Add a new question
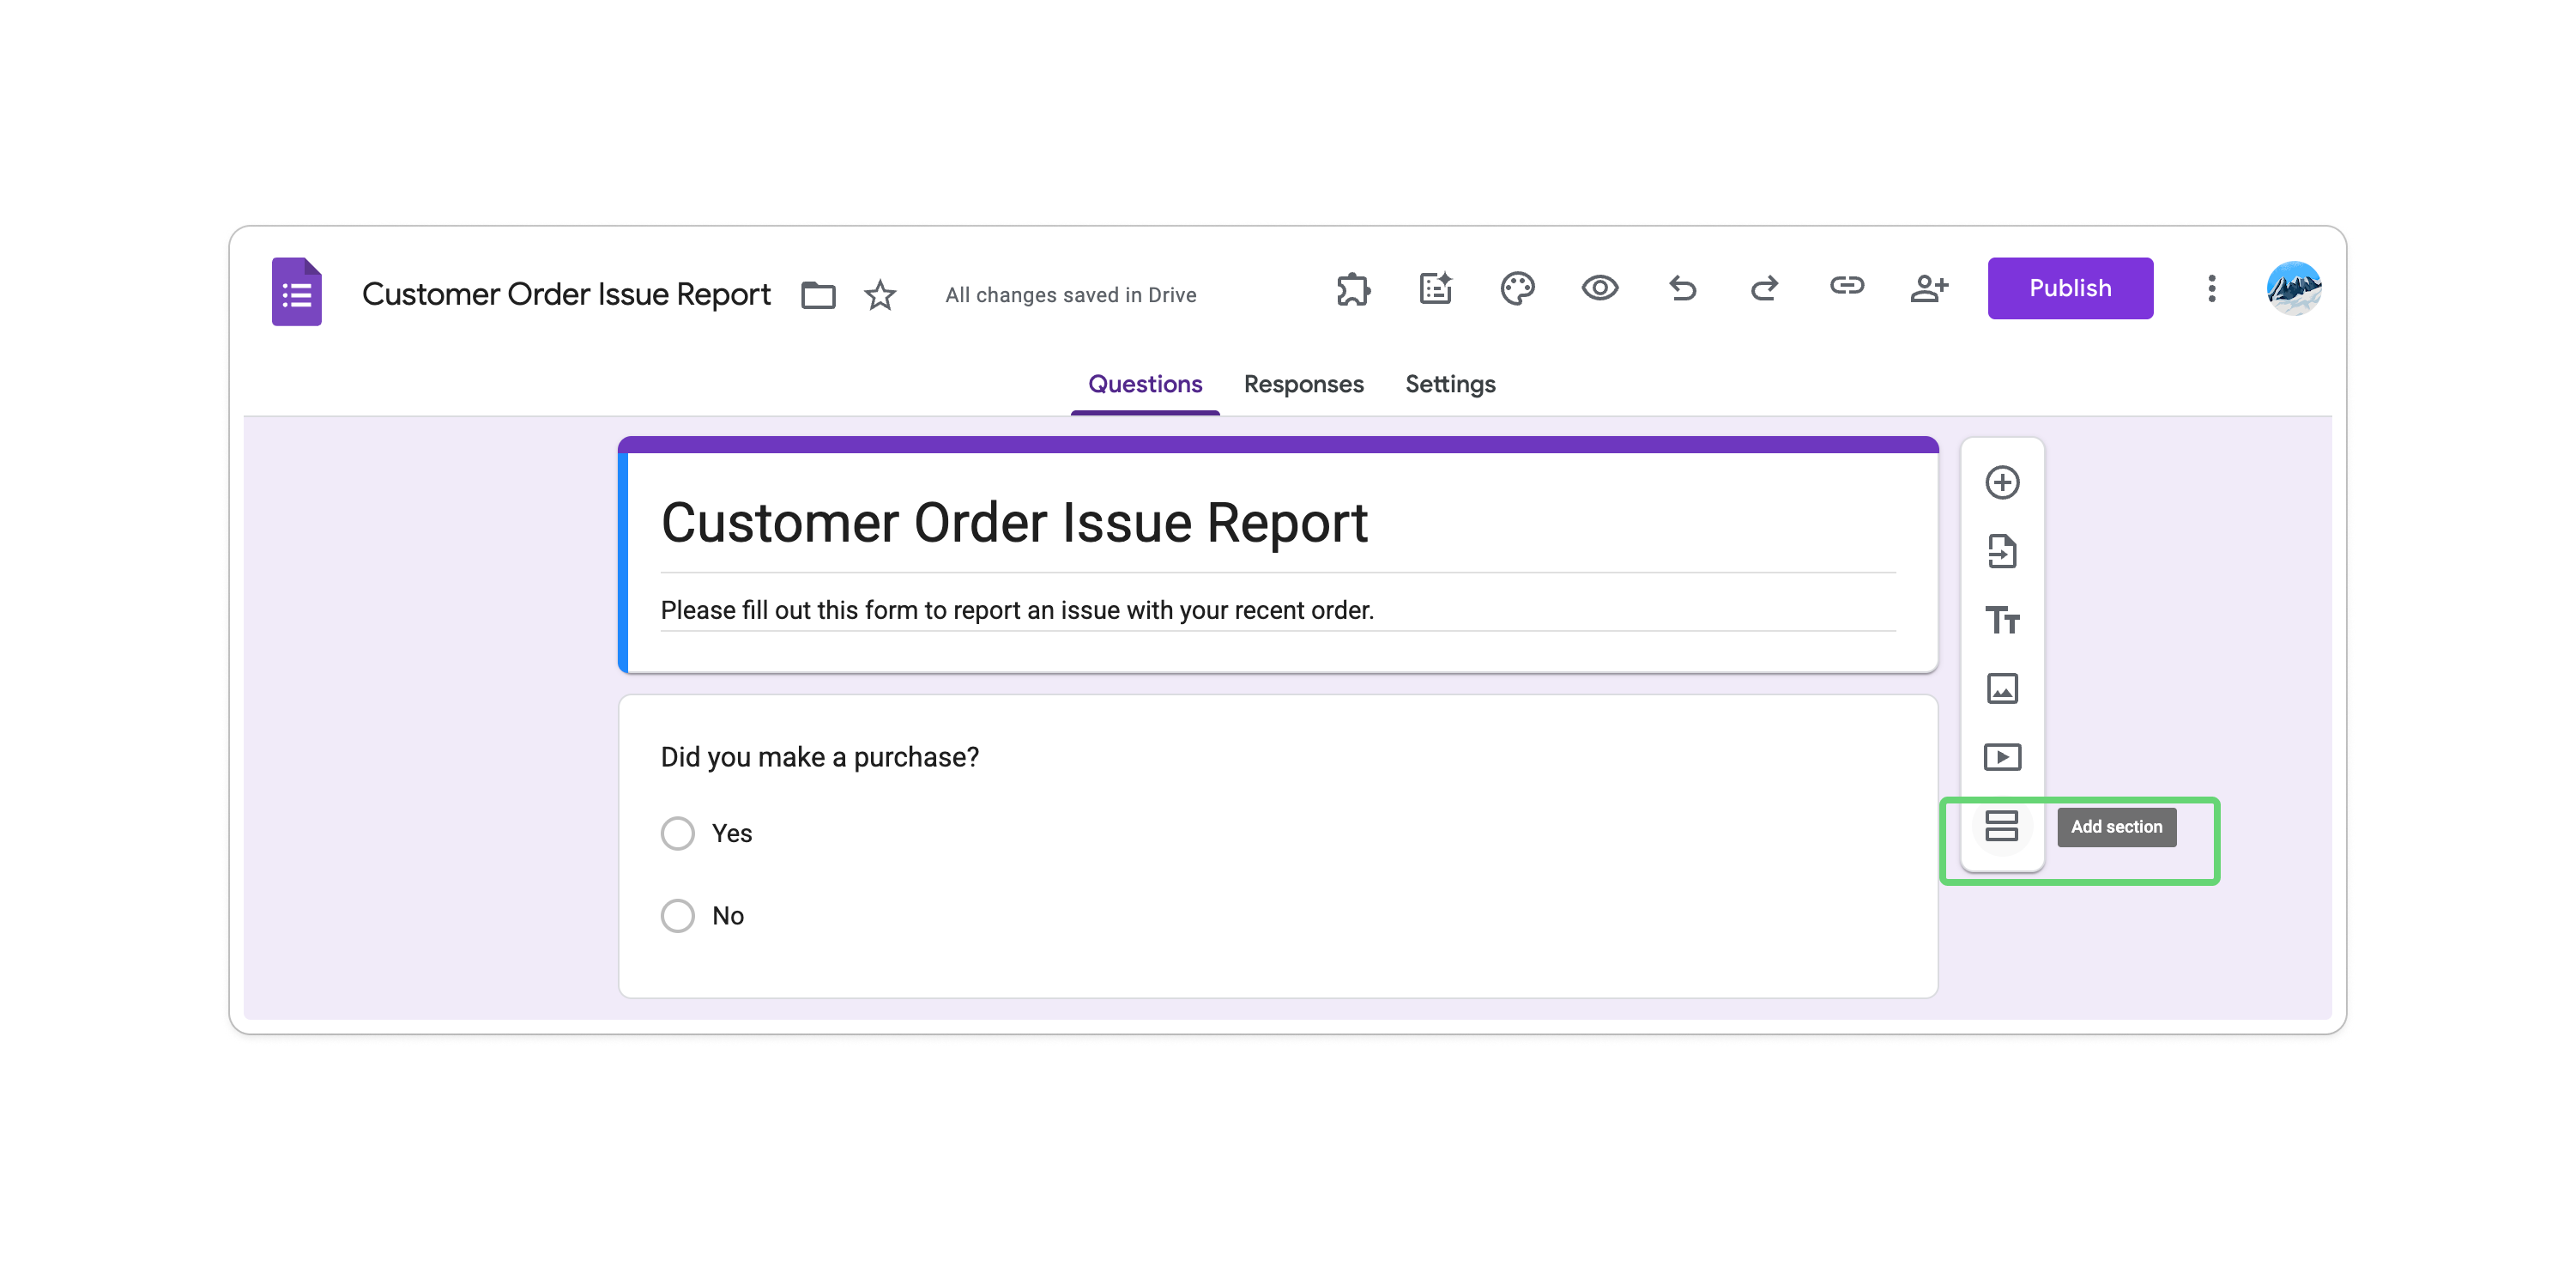The width and height of the screenshot is (2576, 1267). [x=2003, y=482]
